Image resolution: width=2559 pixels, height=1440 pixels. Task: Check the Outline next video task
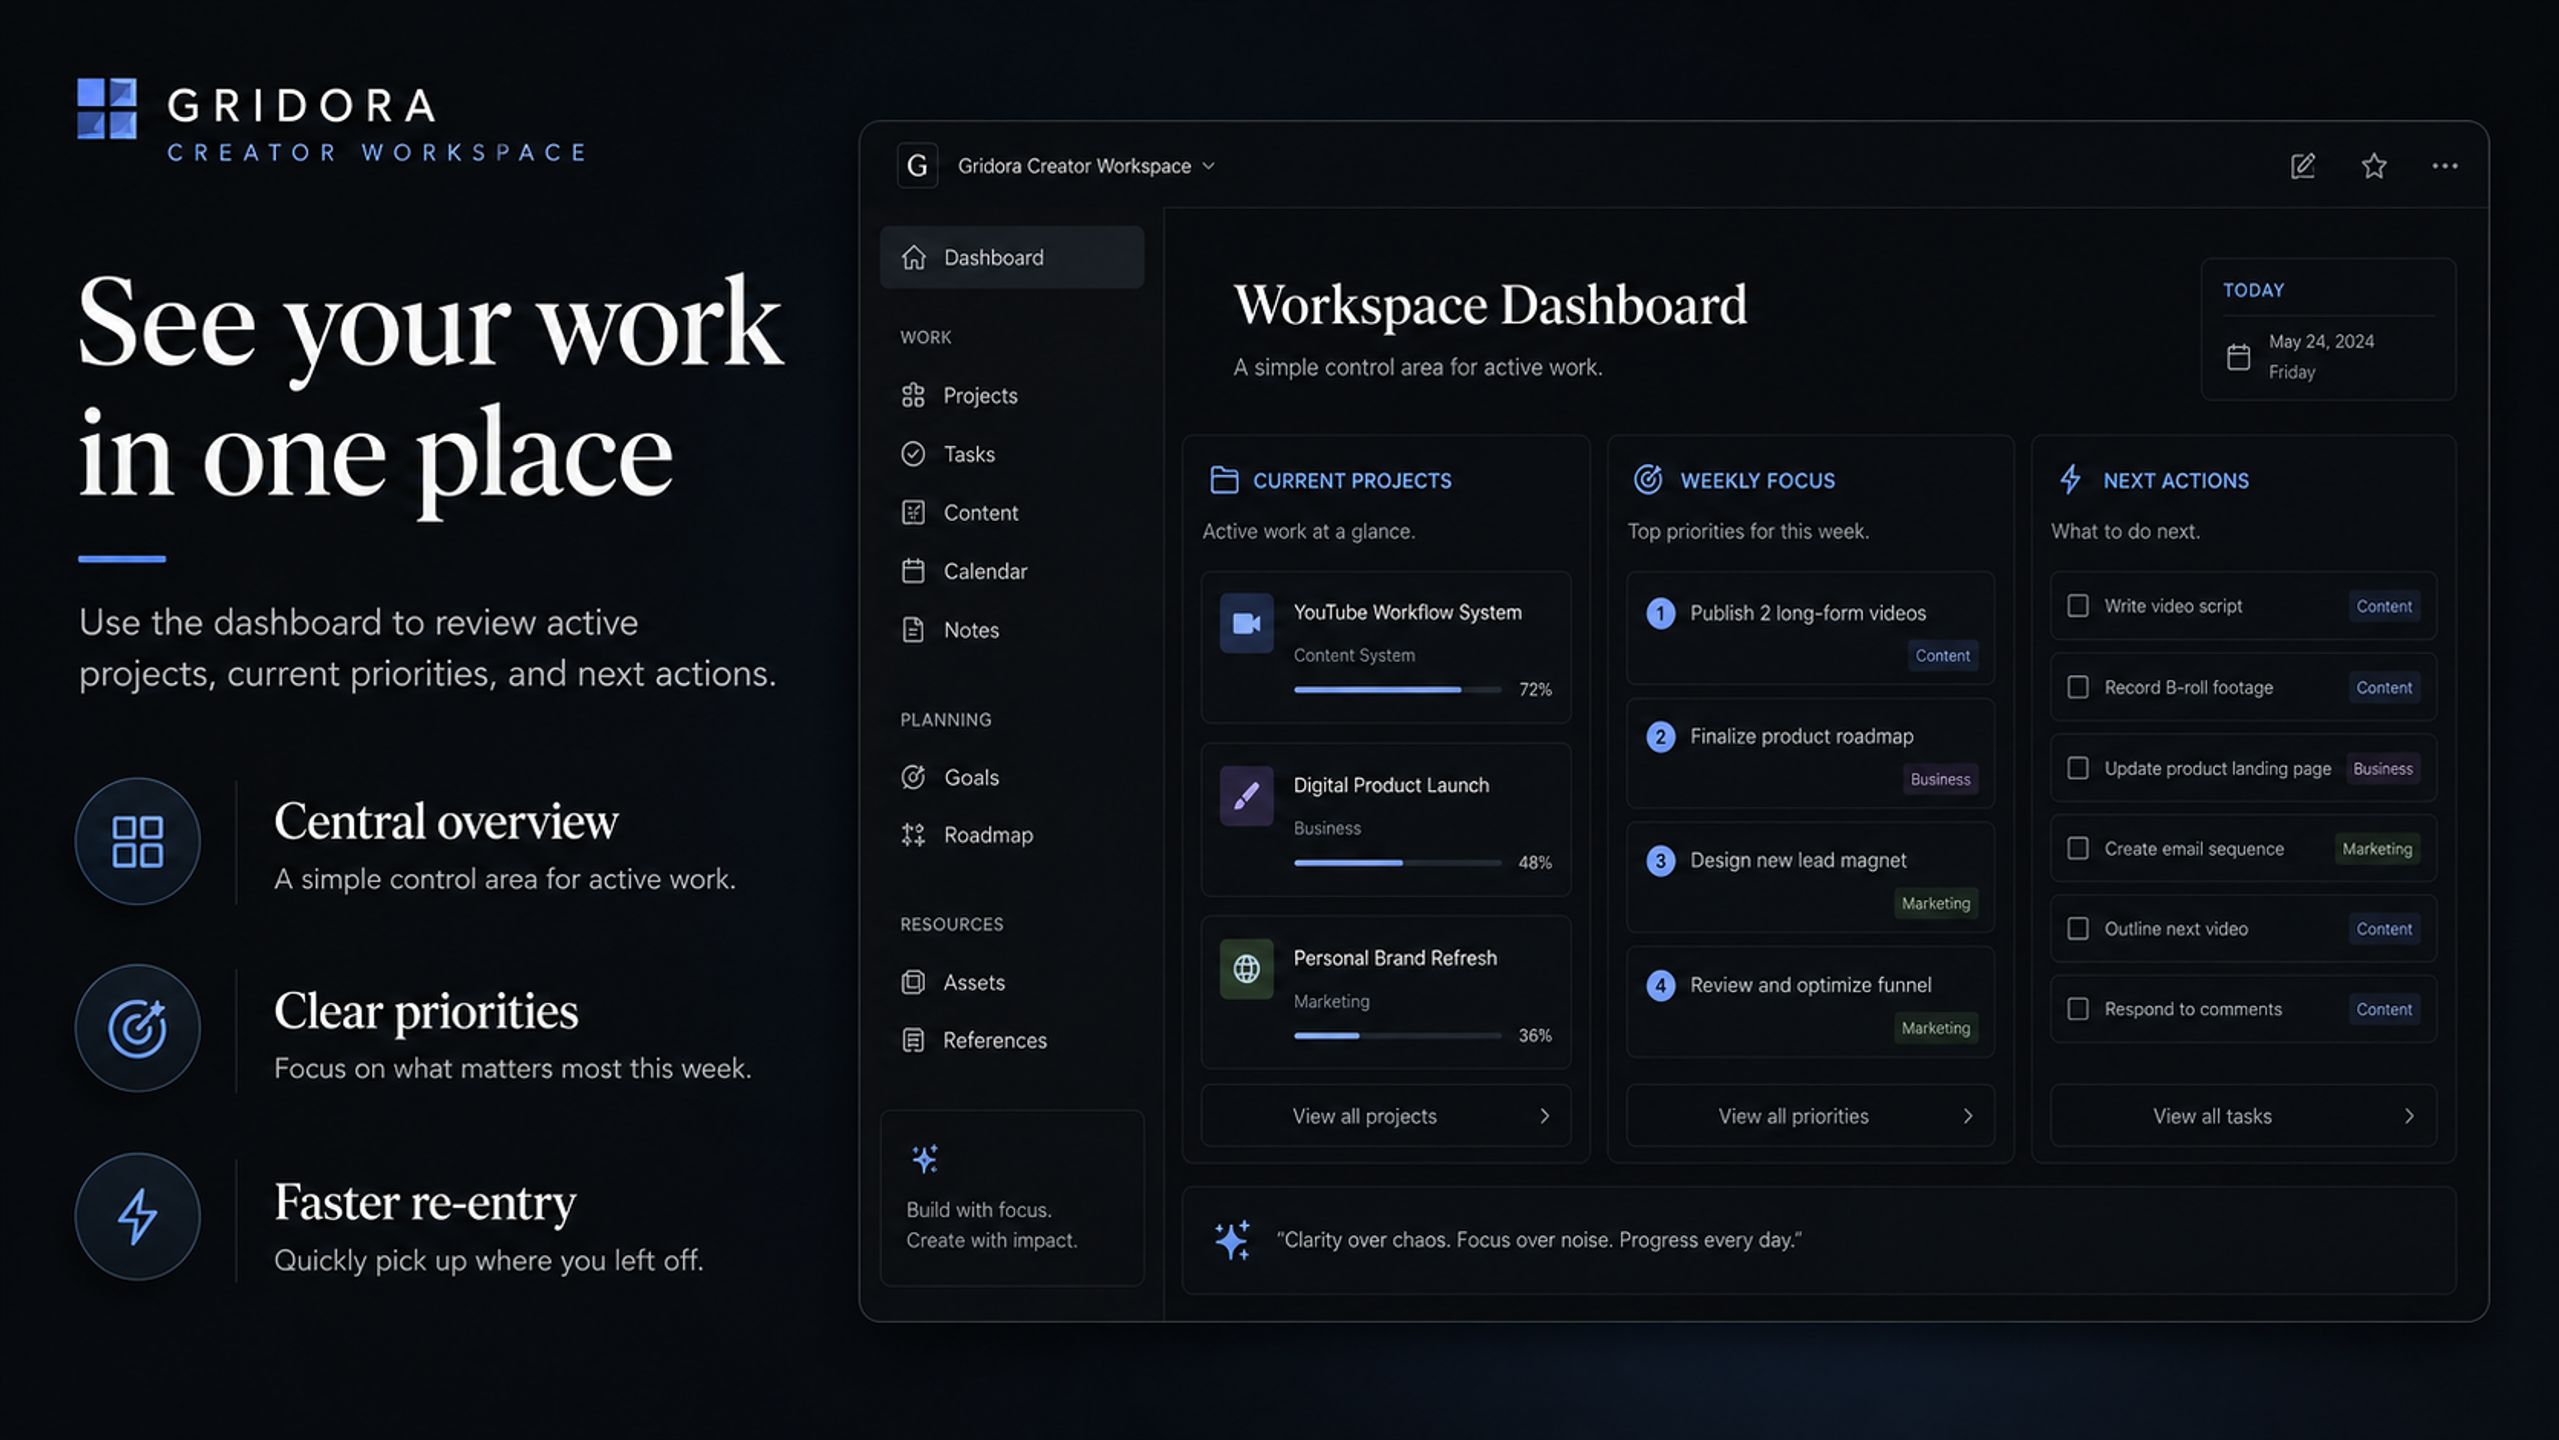[x=2077, y=928]
